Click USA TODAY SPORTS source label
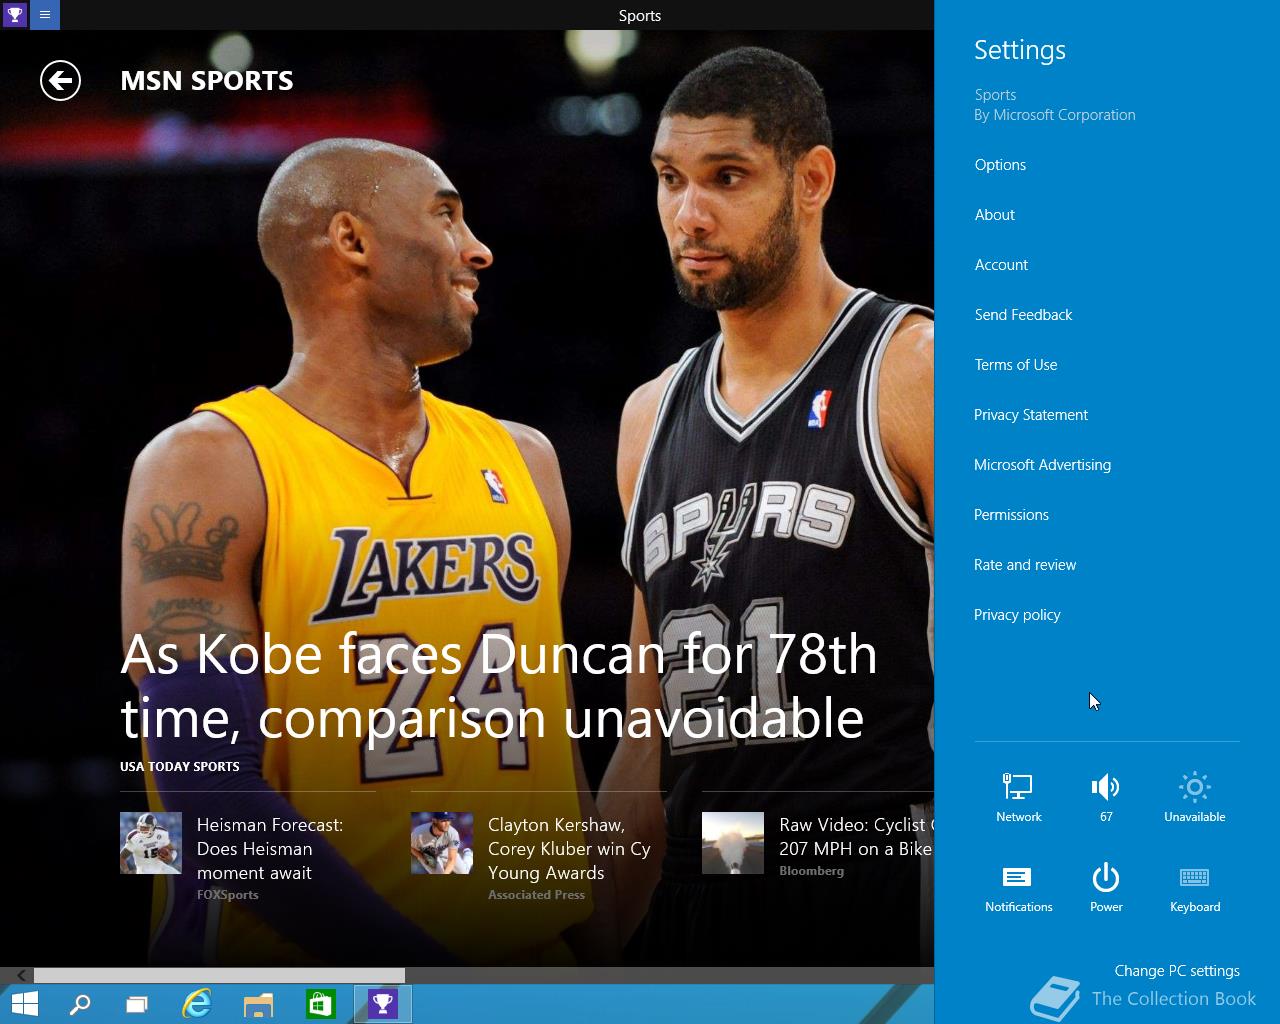The image size is (1280, 1024). (180, 766)
